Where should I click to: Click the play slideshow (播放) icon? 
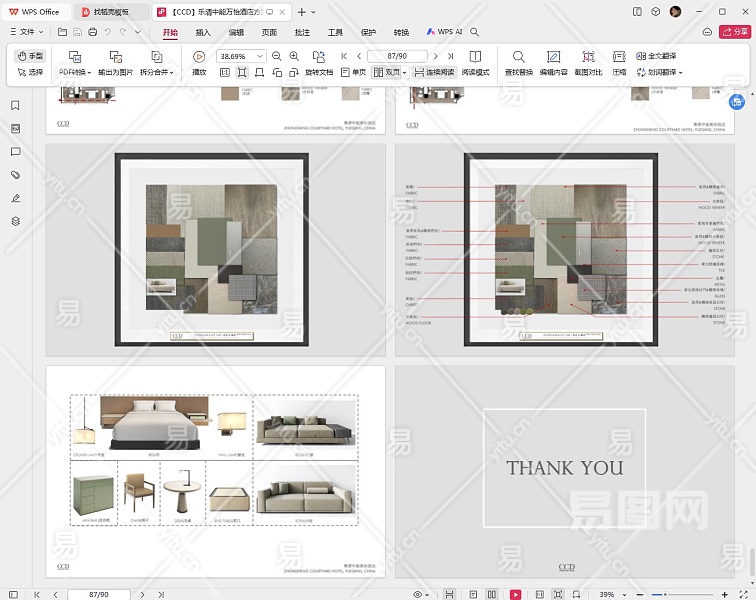click(199, 57)
